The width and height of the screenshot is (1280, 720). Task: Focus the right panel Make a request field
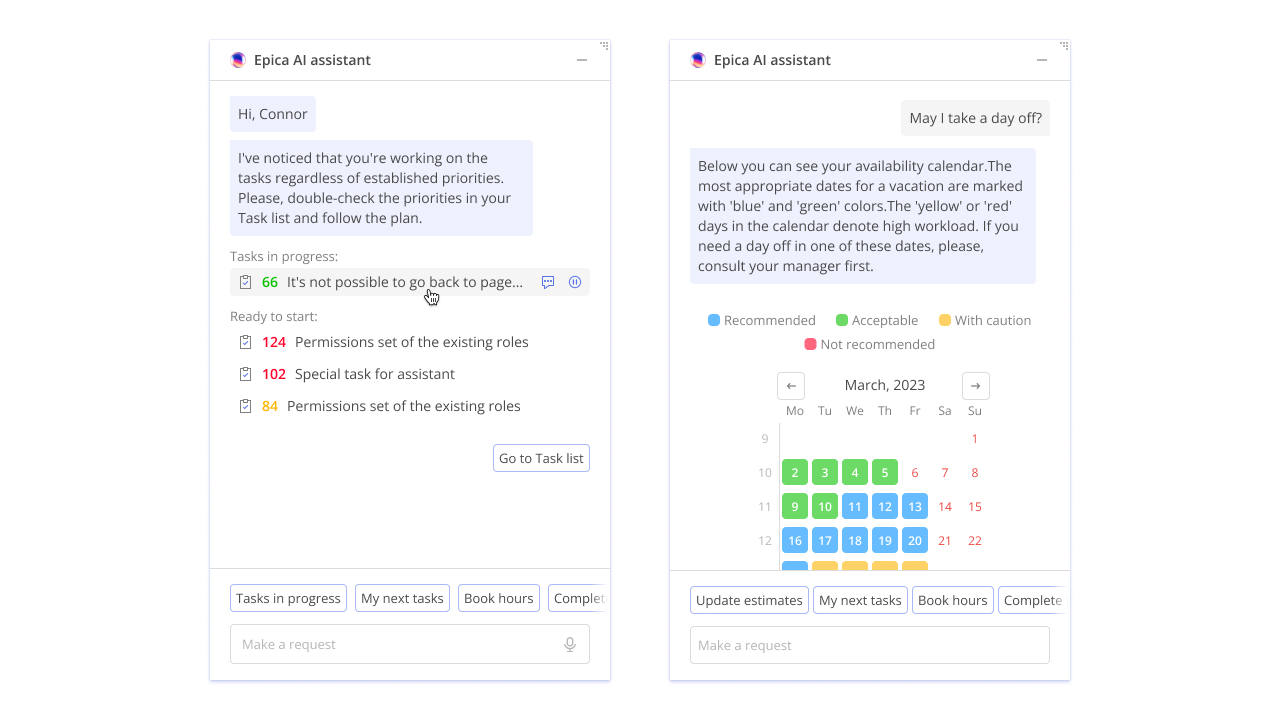coord(869,645)
